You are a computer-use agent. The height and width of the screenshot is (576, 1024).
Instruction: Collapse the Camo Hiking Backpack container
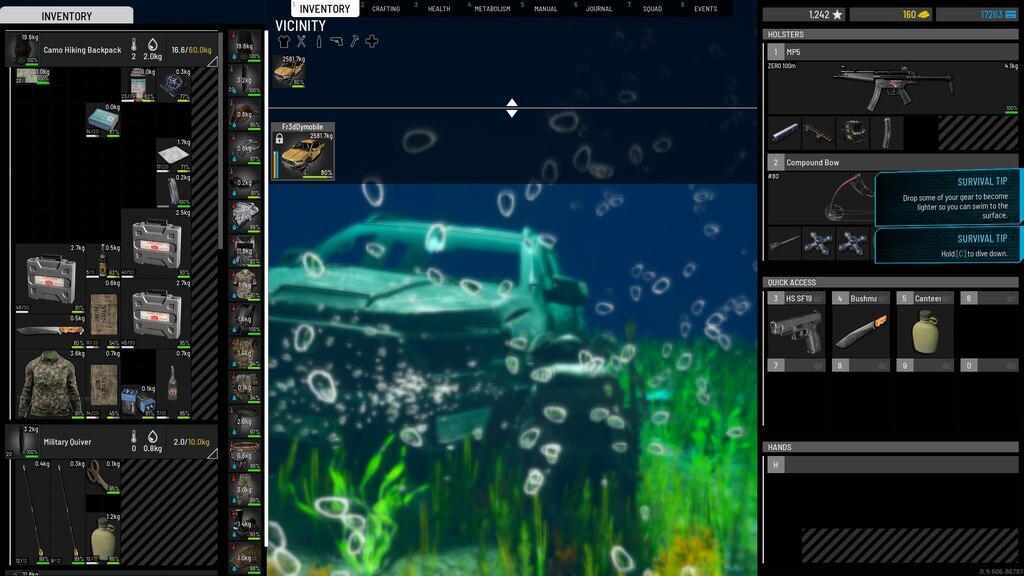[x=212, y=62]
